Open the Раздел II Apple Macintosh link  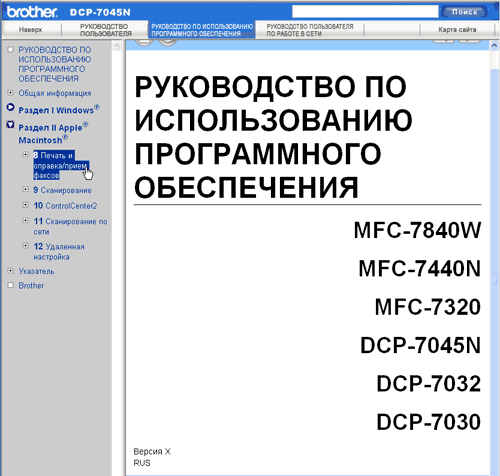pos(53,133)
